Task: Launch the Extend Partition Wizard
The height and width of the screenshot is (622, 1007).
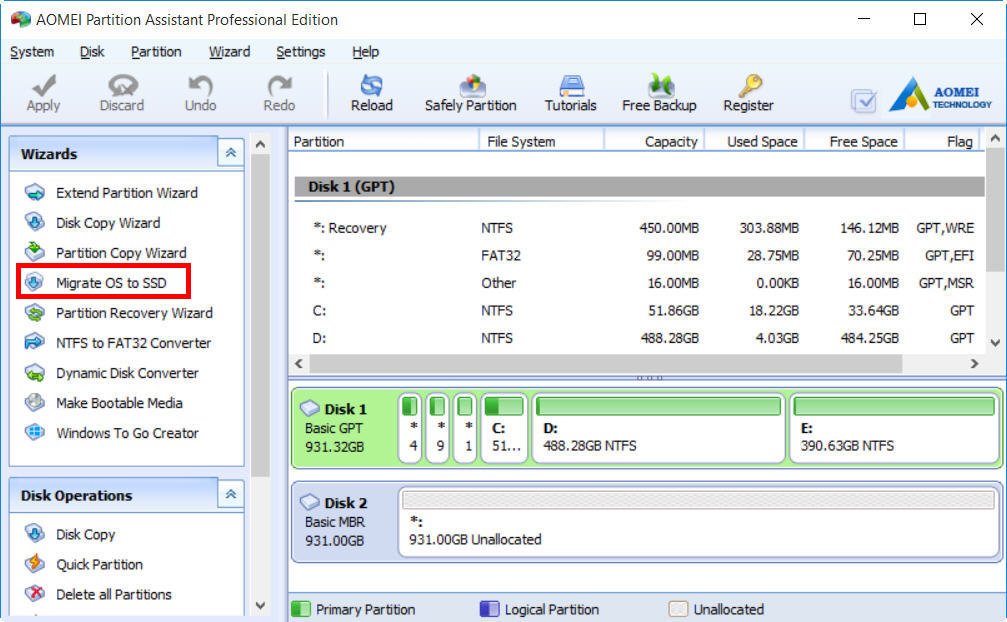Action: click(x=110, y=193)
